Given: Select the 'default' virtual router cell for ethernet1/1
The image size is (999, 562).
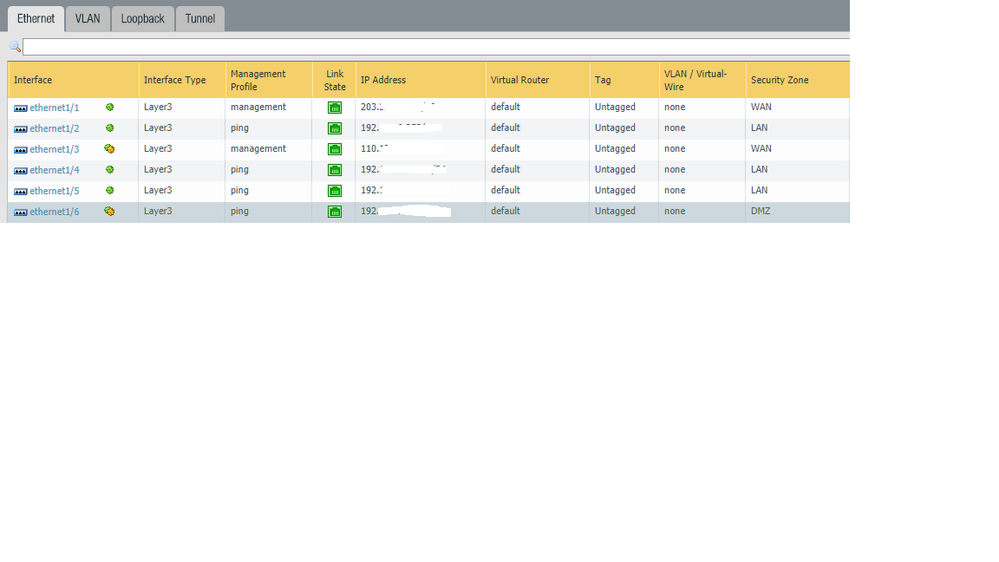Looking at the screenshot, I should coord(538,107).
